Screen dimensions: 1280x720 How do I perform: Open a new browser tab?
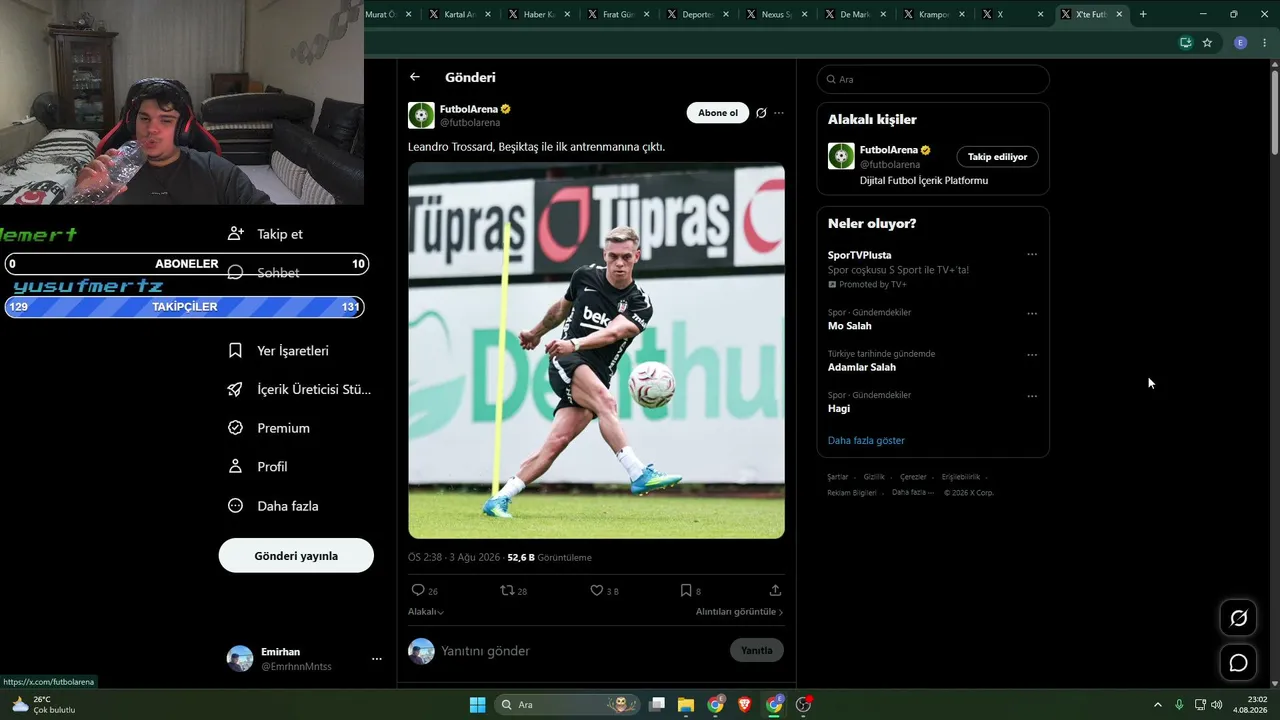coord(1143,14)
